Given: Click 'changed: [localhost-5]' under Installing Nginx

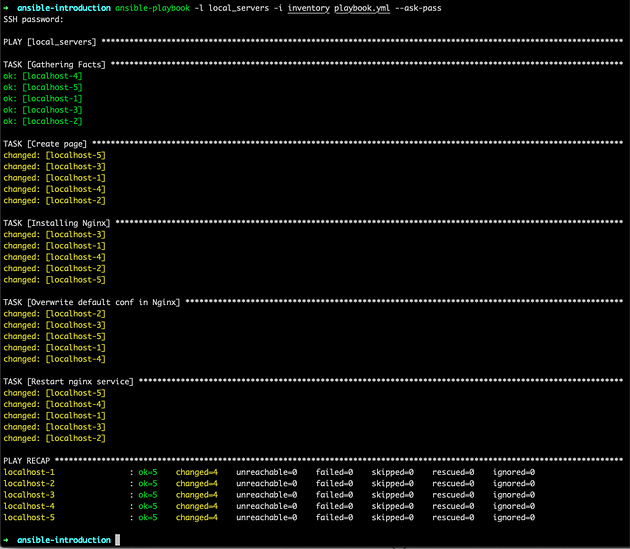Looking at the screenshot, I should point(54,280).
